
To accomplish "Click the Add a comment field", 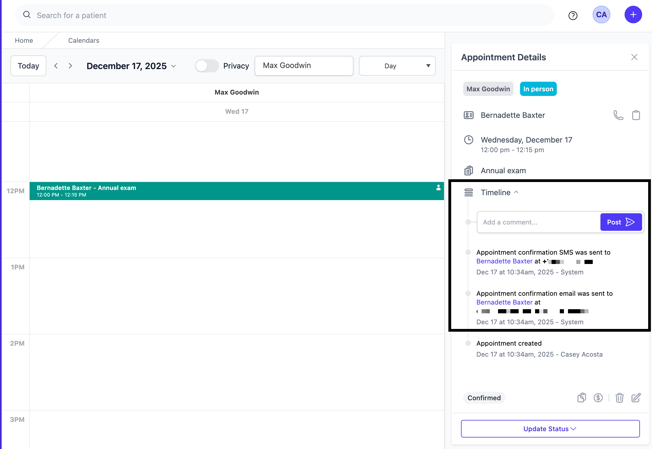I will (x=538, y=222).
